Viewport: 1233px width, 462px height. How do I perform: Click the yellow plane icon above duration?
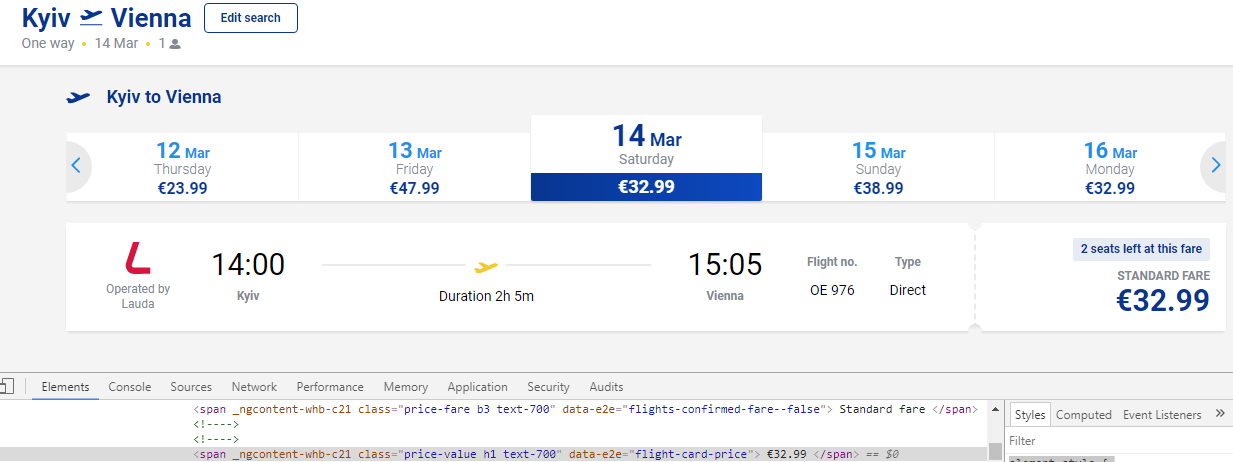pyautogui.click(x=486, y=267)
